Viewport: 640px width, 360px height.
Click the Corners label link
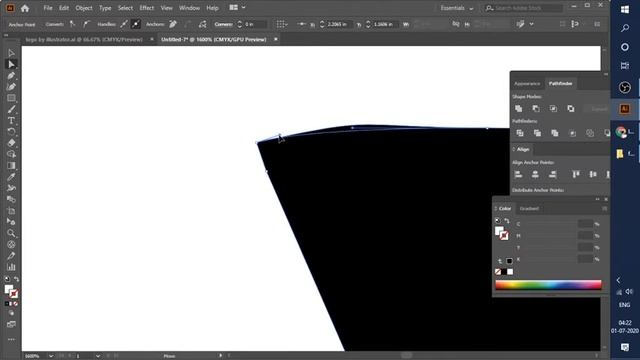223,24
